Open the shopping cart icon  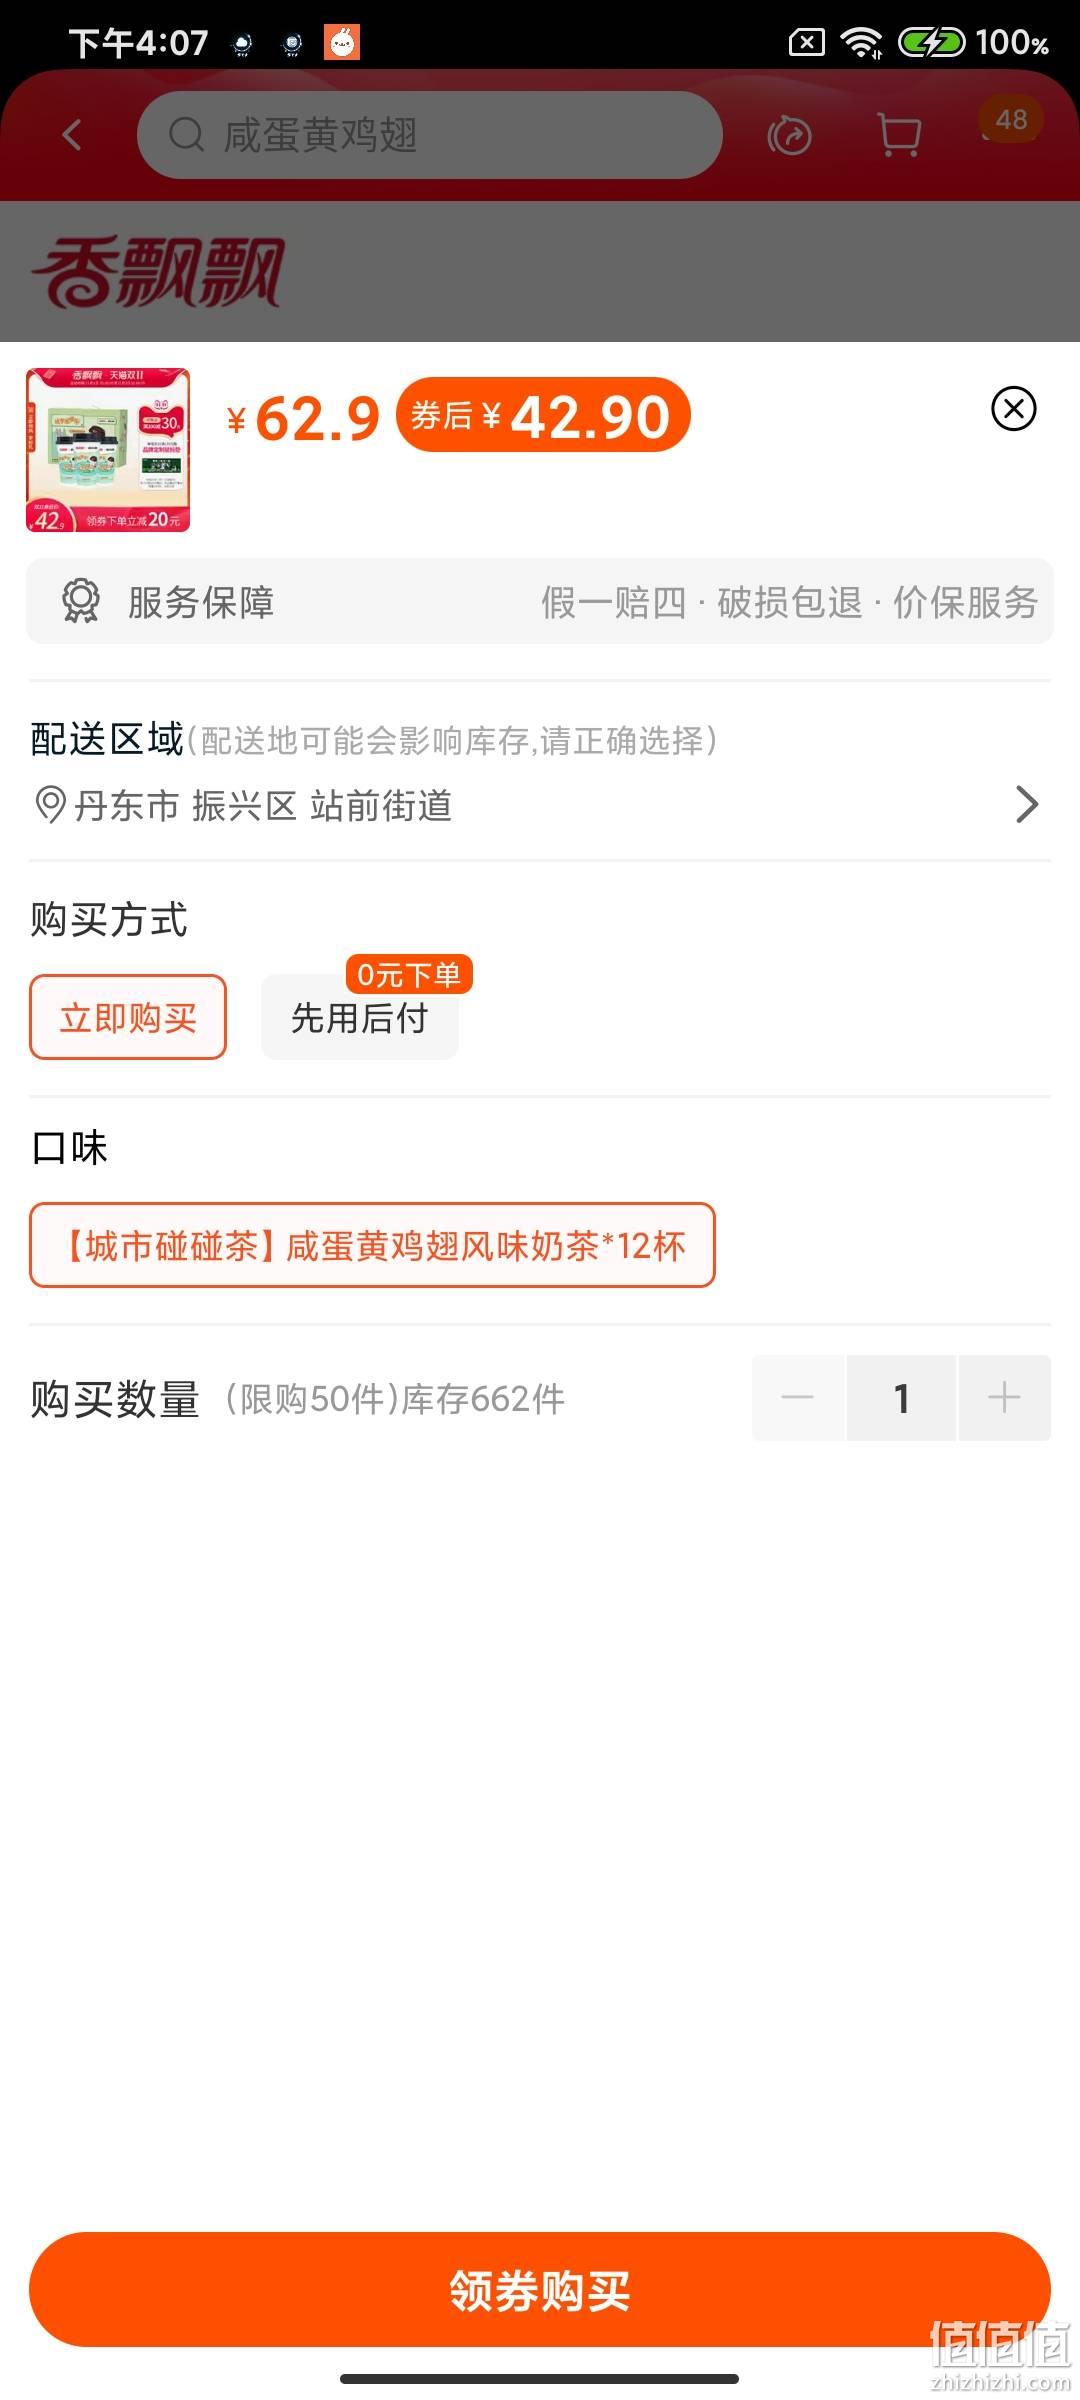pos(899,135)
